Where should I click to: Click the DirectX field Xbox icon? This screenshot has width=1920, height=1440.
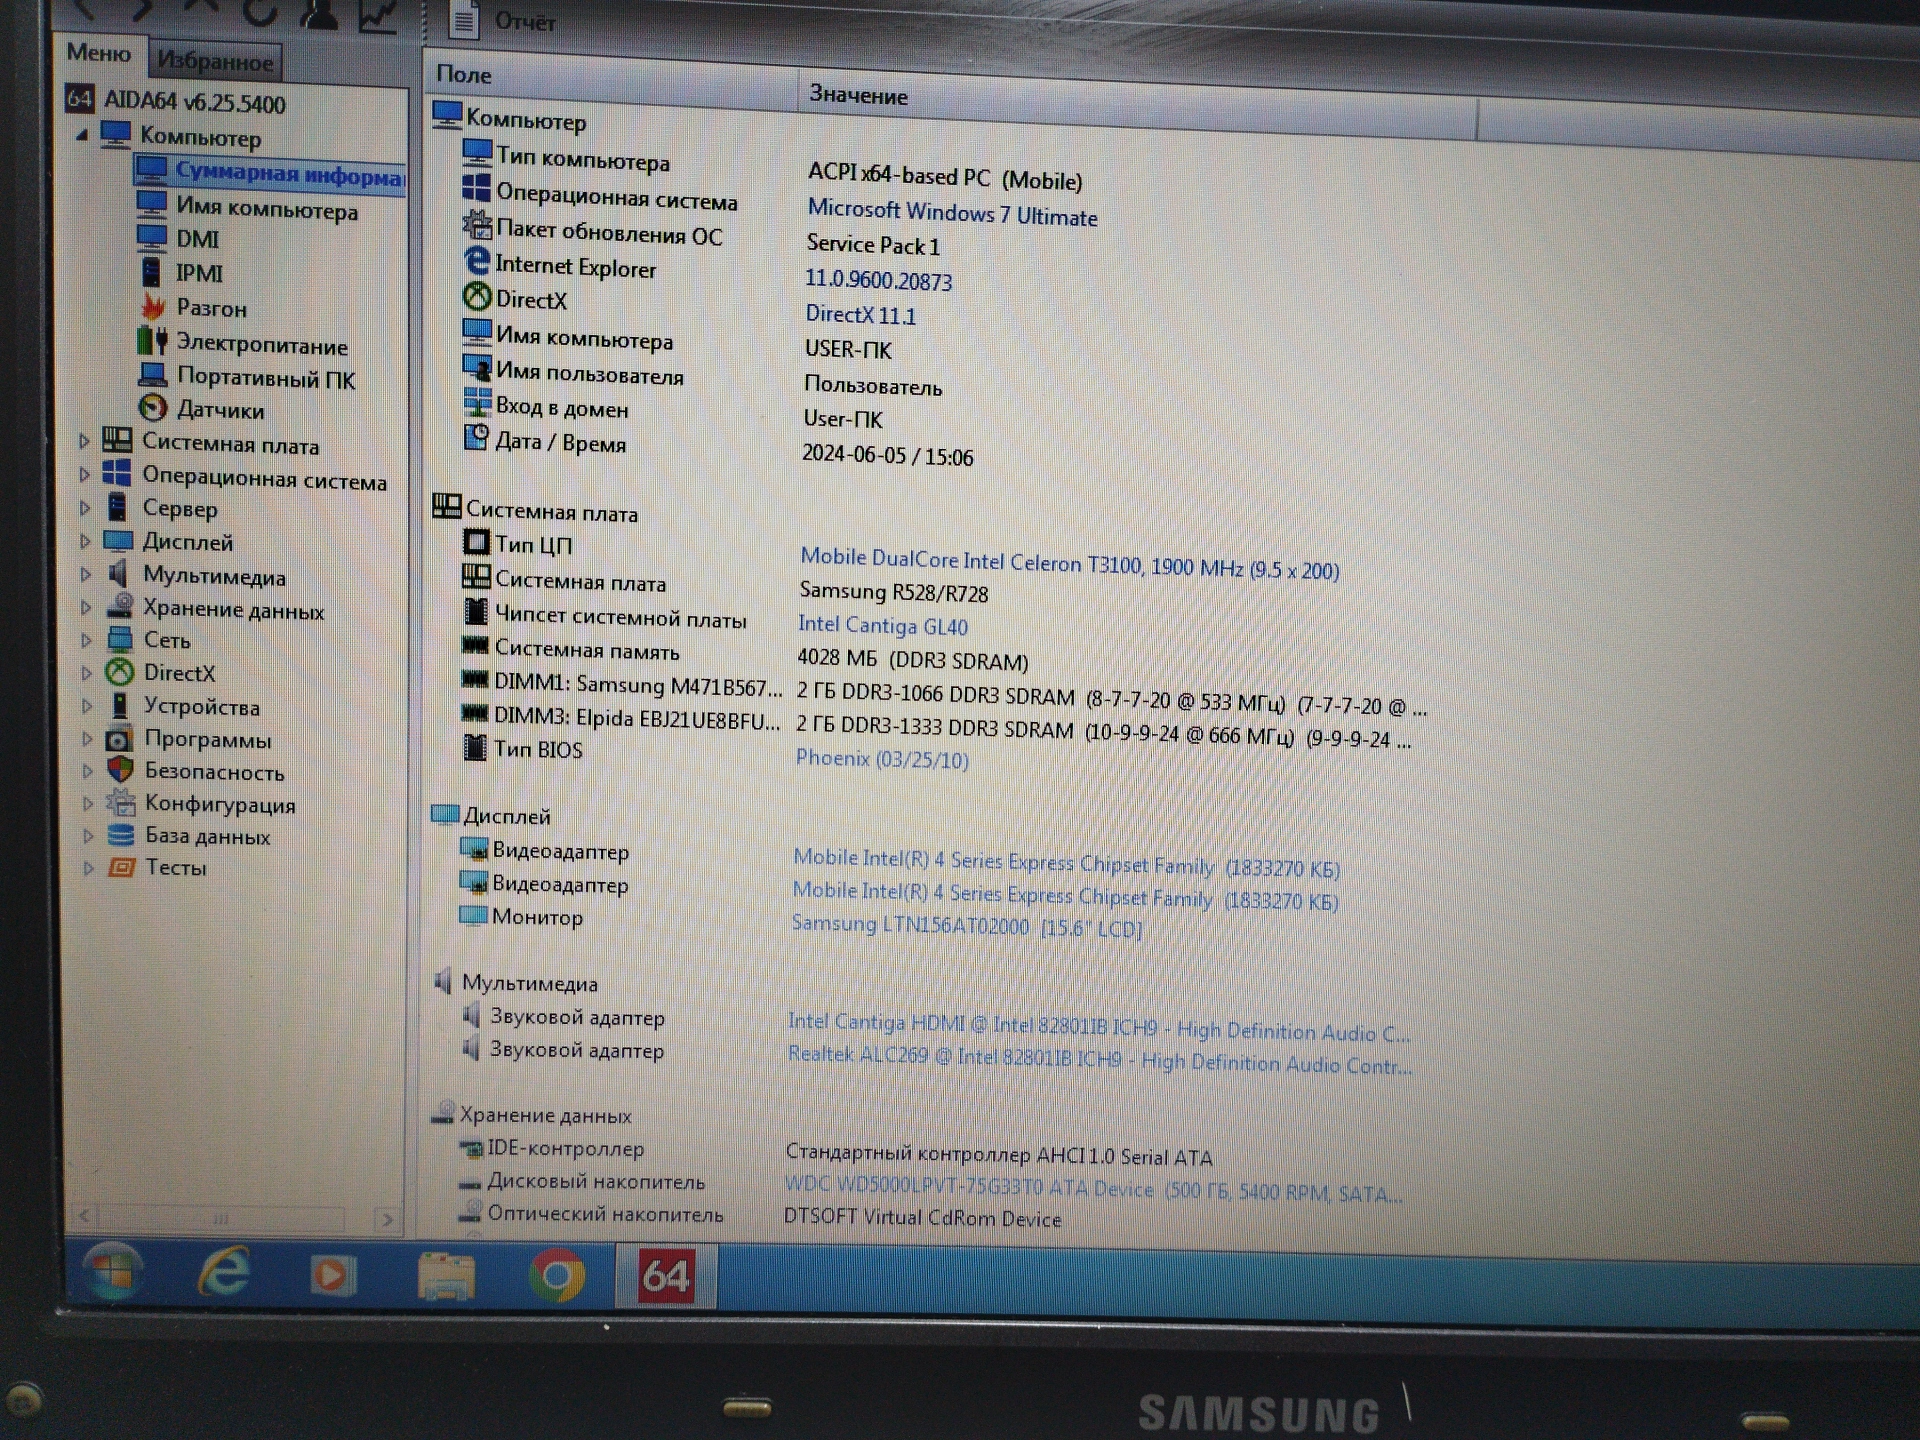coord(477,297)
